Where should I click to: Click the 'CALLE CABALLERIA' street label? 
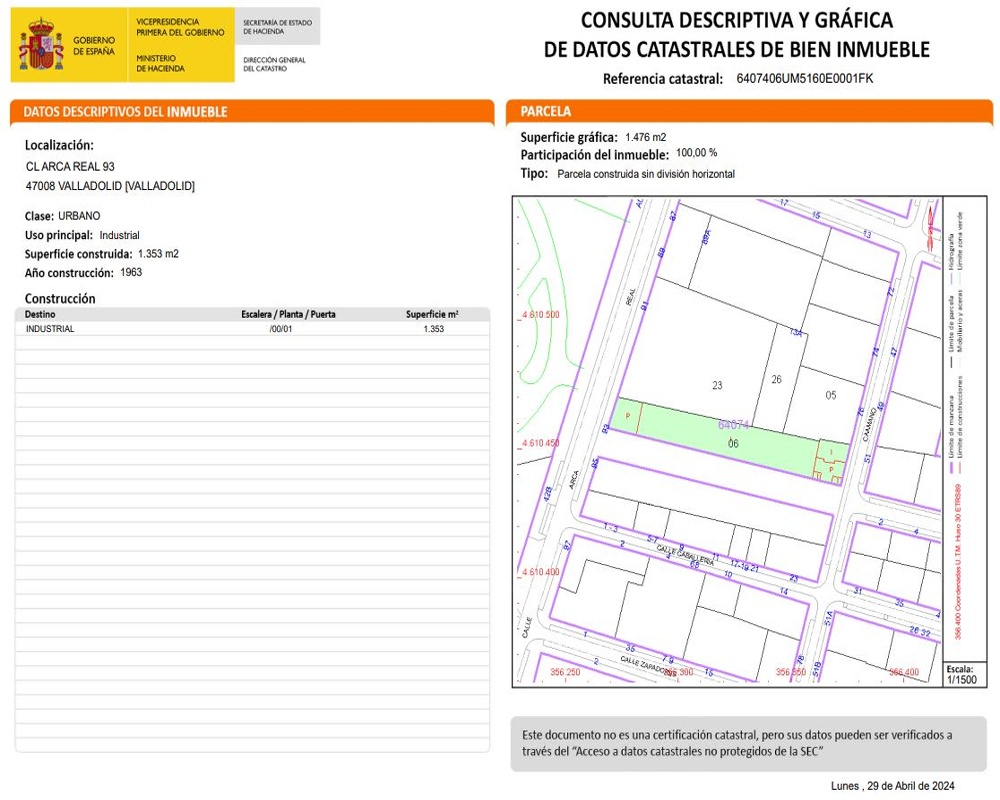click(685, 556)
